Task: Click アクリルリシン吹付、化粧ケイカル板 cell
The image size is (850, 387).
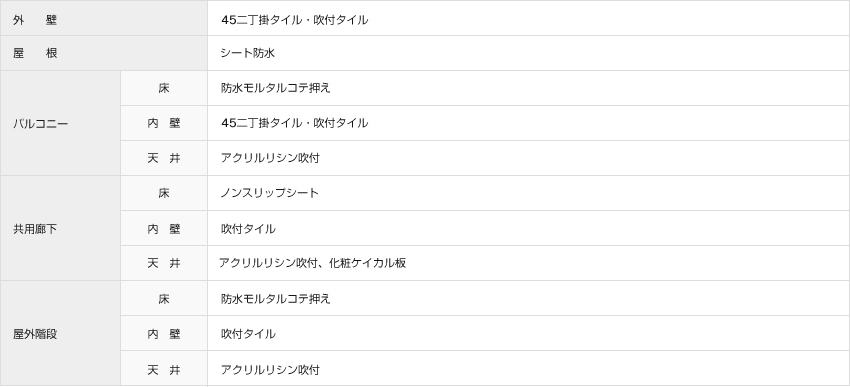Action: click(529, 263)
